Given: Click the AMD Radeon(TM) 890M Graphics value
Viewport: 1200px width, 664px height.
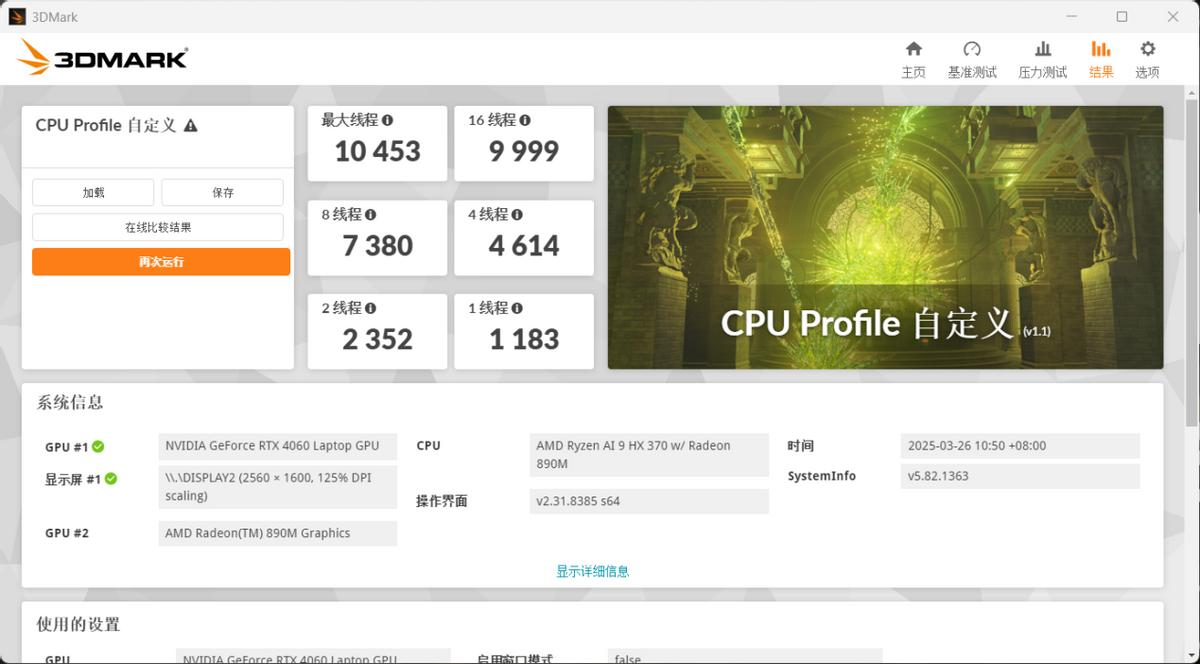Looking at the screenshot, I should click(x=277, y=533).
